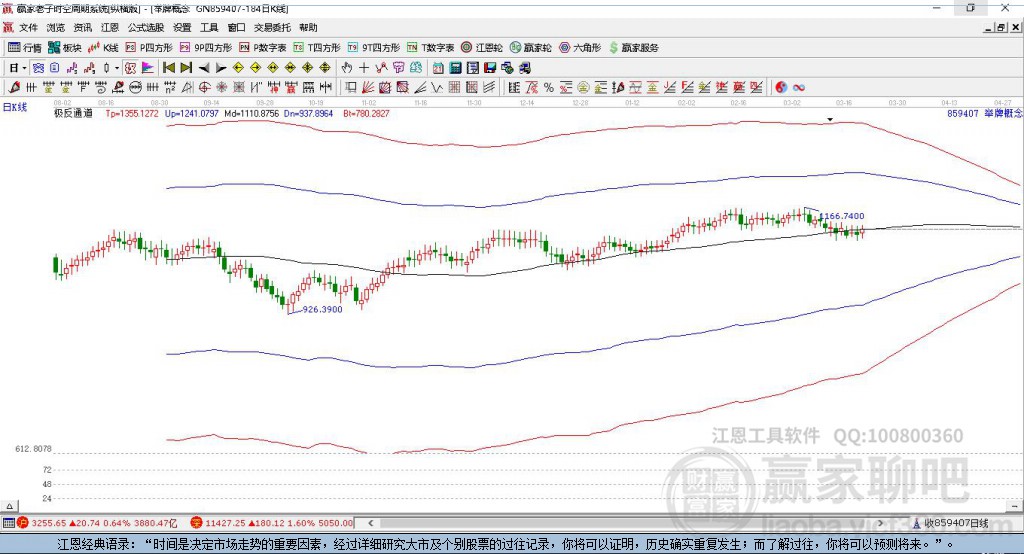Open the 9T四方形 tool
Screen dimensions: 1024x554
[x=374, y=48]
